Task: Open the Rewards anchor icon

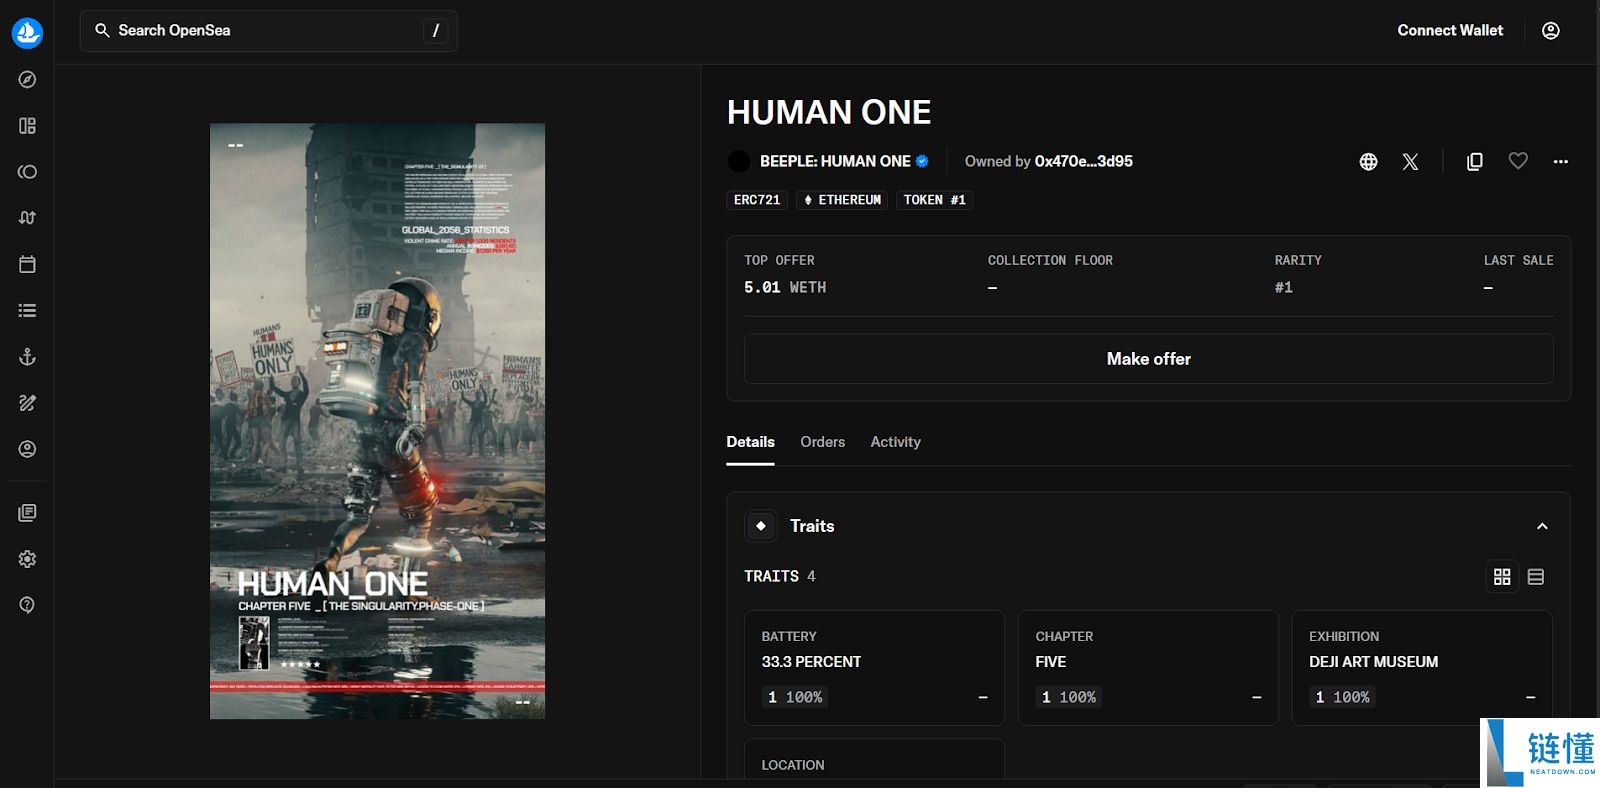Action: (x=27, y=357)
